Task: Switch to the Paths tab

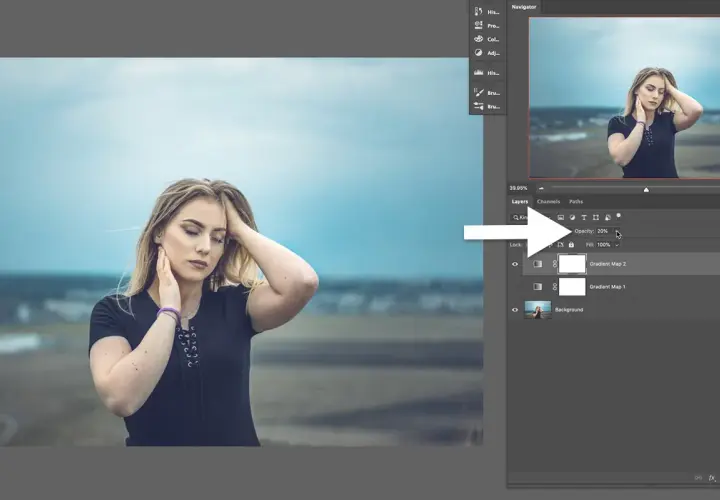Action: [576, 202]
